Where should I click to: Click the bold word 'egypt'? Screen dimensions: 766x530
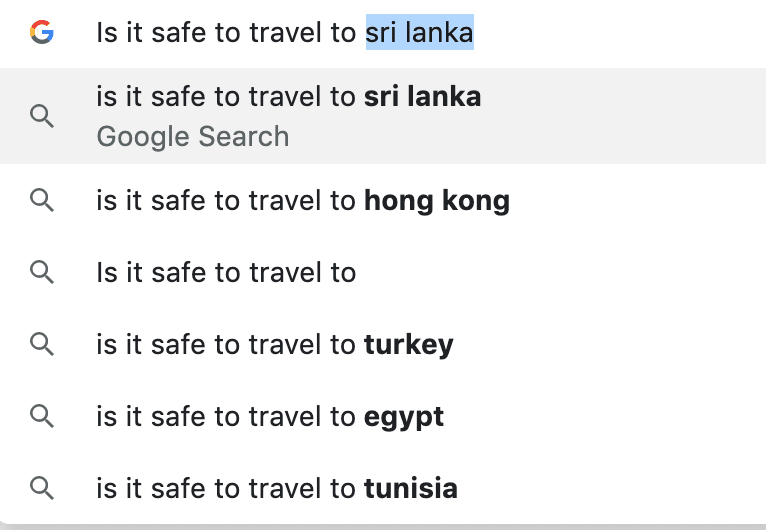(x=404, y=417)
